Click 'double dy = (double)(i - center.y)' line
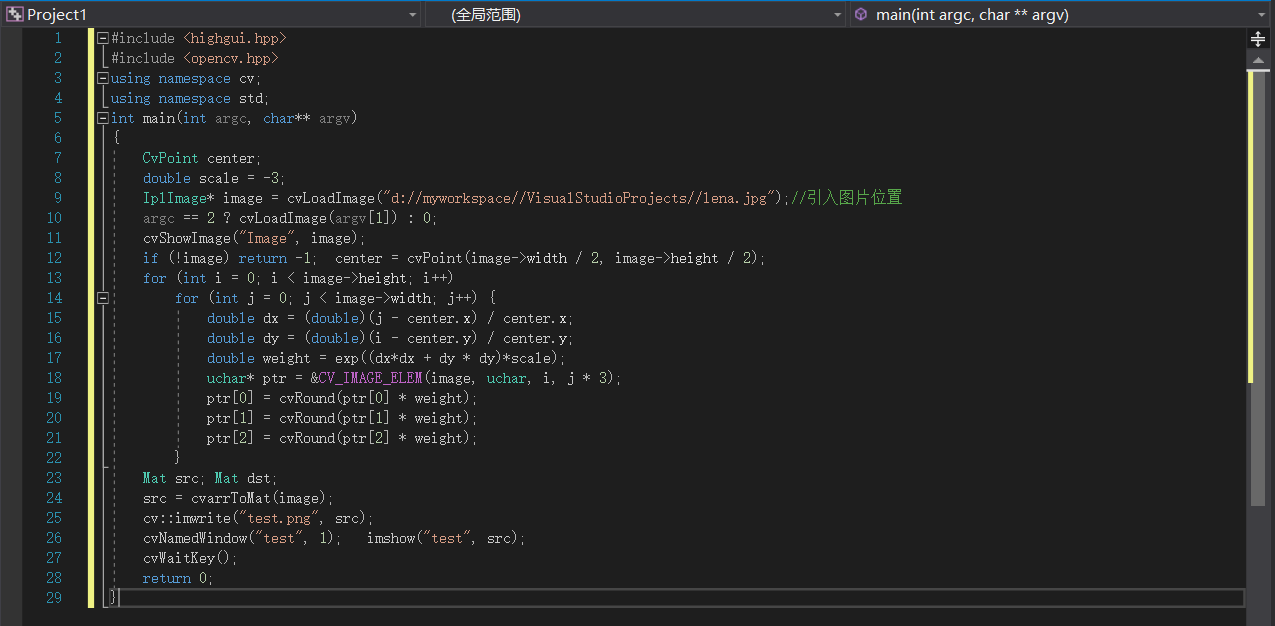The width and height of the screenshot is (1275, 626). (391, 338)
